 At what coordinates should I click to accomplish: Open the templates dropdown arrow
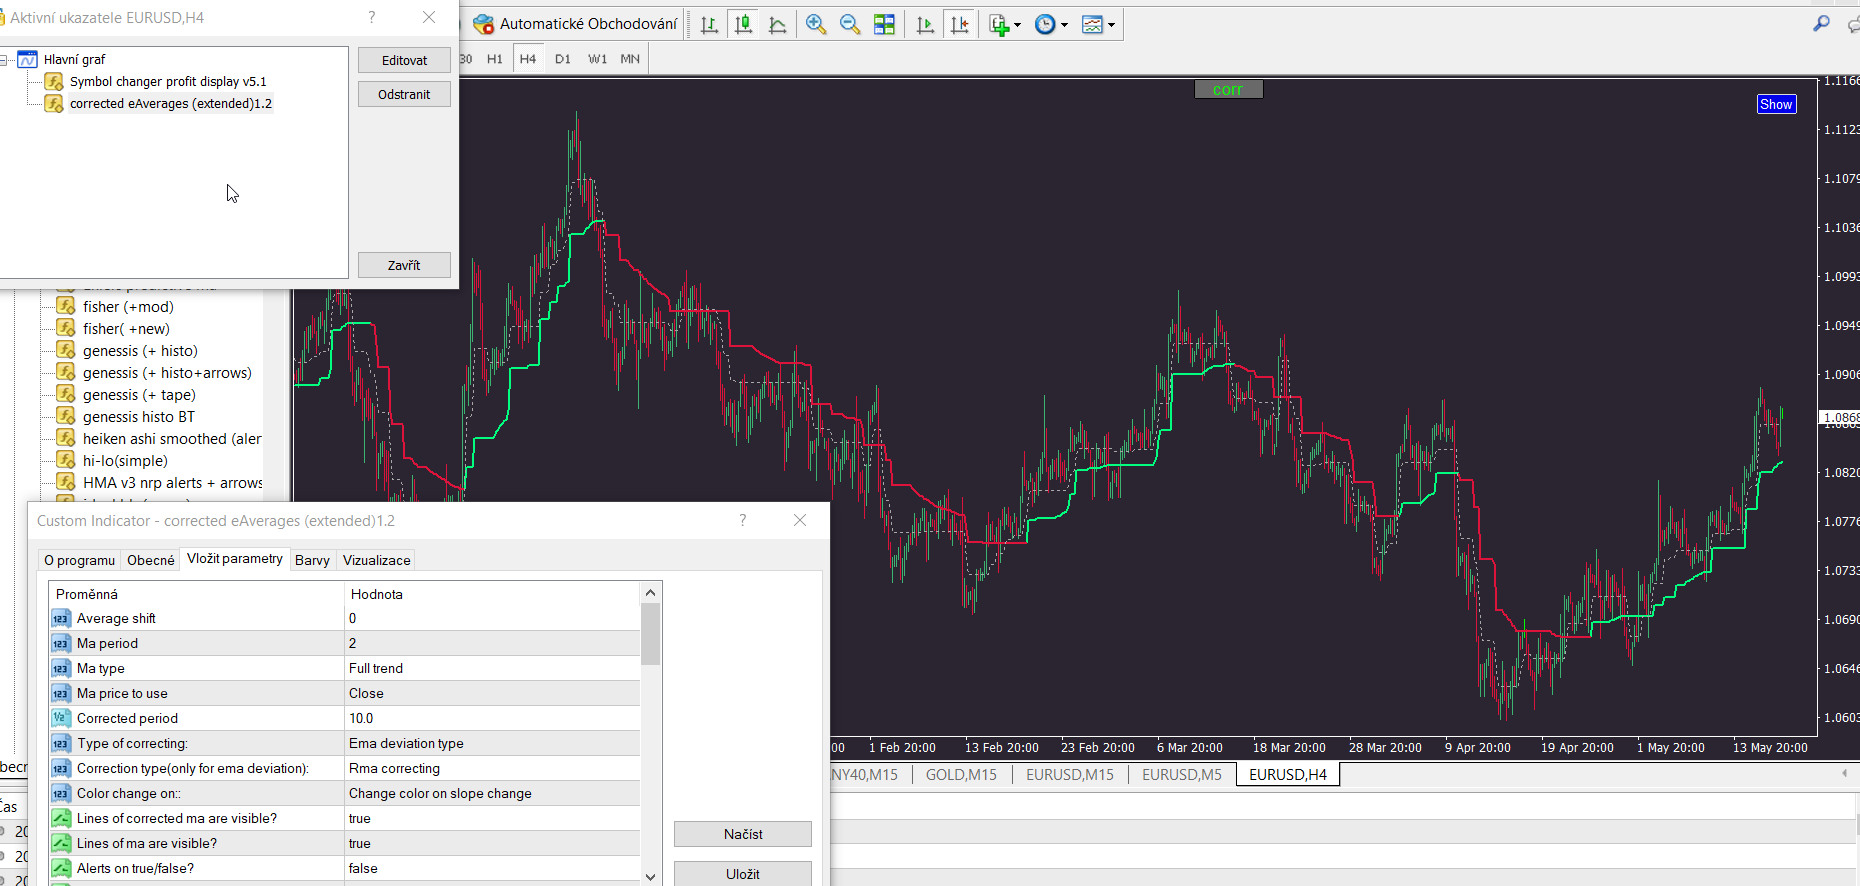pyautogui.click(x=1111, y=26)
